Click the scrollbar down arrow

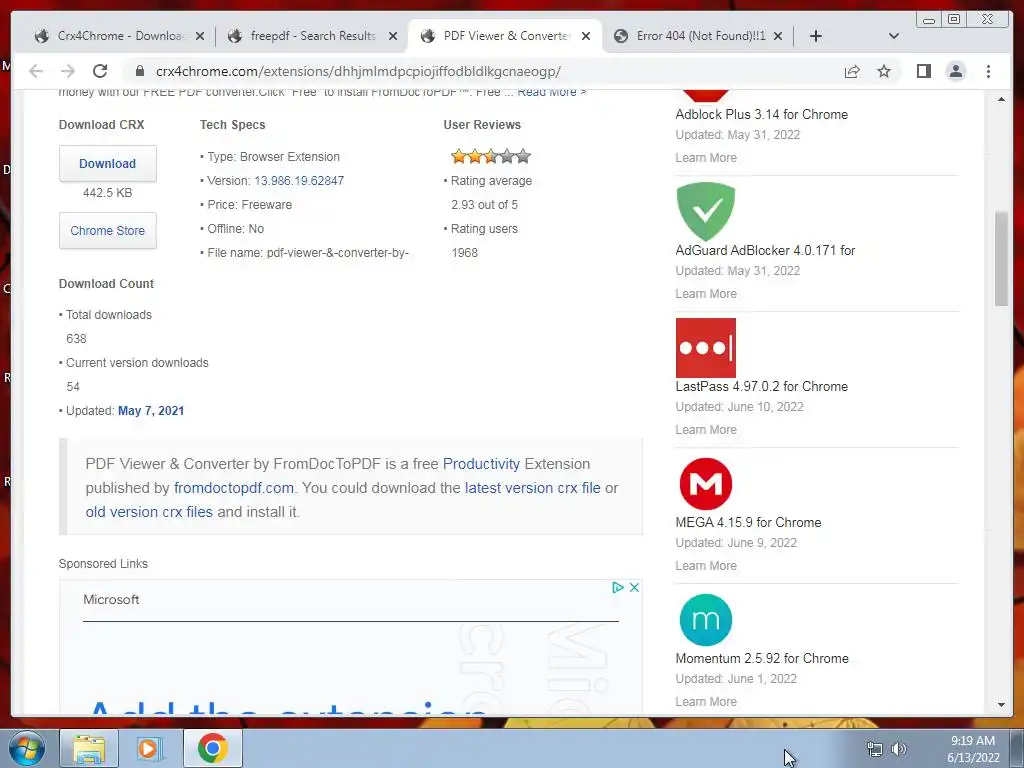[x=1001, y=705]
